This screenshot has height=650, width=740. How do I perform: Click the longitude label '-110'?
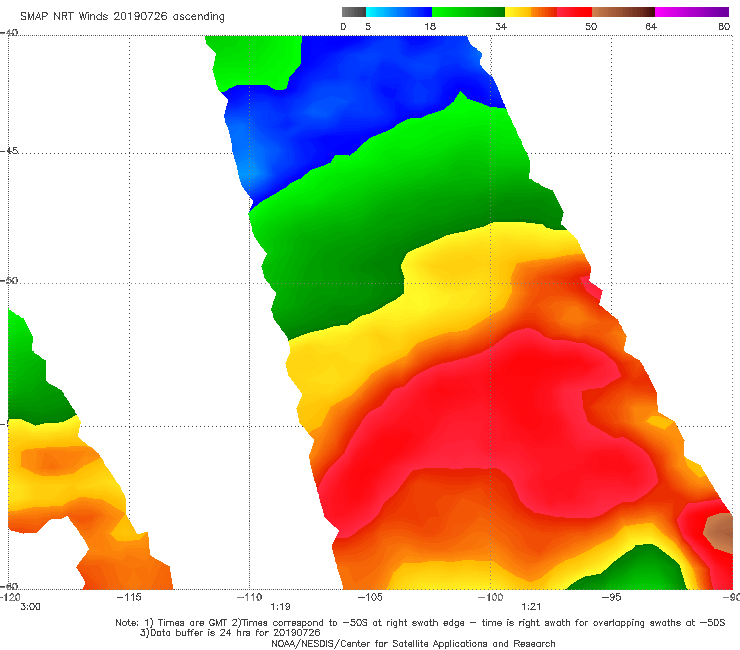pyautogui.click(x=250, y=597)
